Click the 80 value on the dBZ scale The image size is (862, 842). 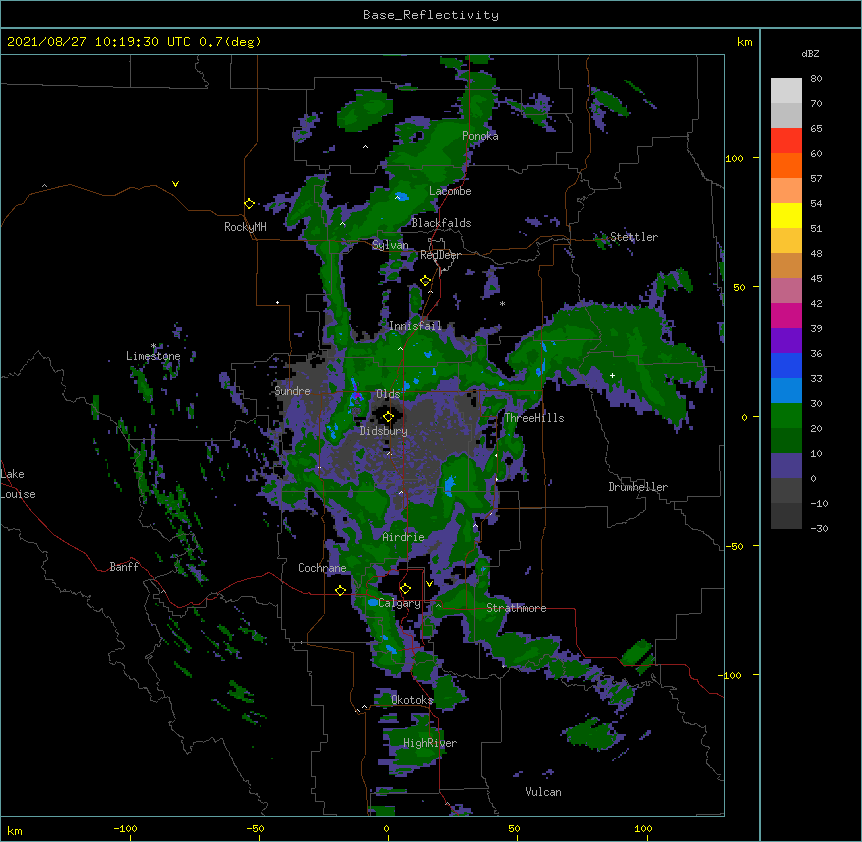[x=816, y=79]
